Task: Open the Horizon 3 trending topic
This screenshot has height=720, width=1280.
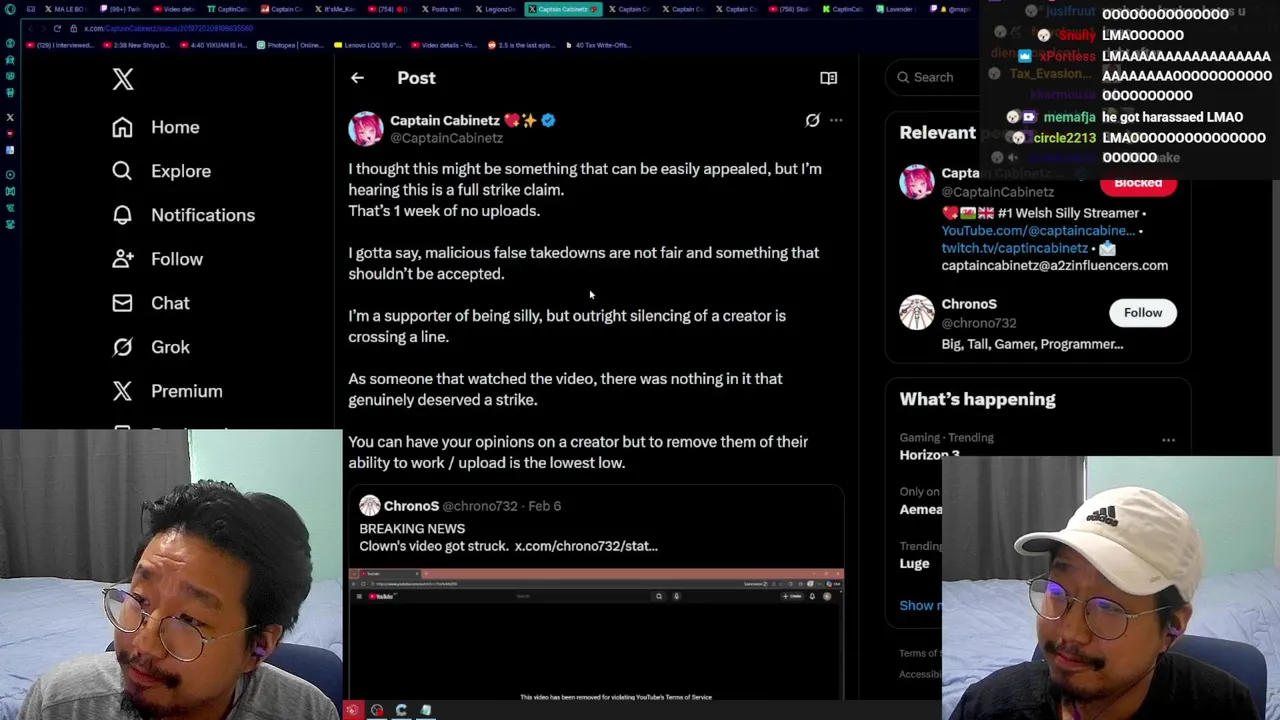Action: (x=929, y=455)
